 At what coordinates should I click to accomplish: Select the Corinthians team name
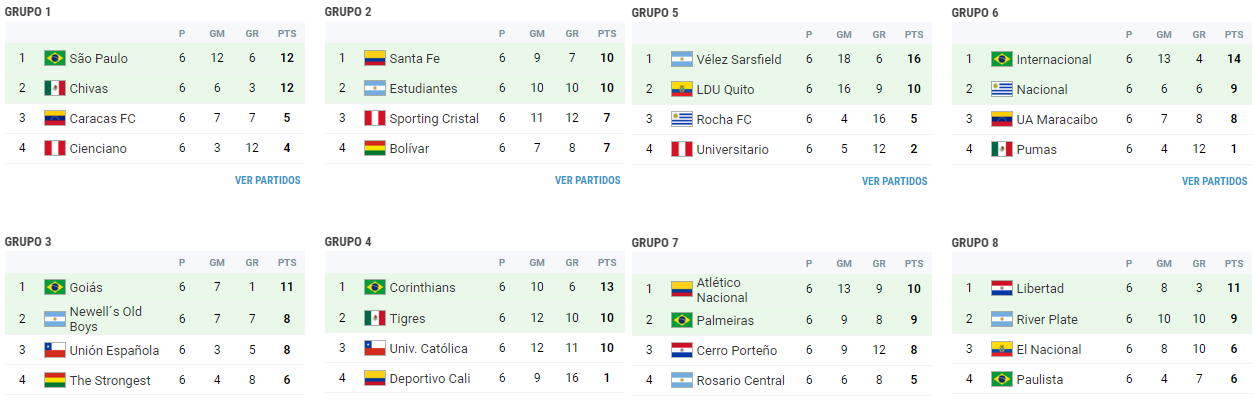(x=422, y=287)
